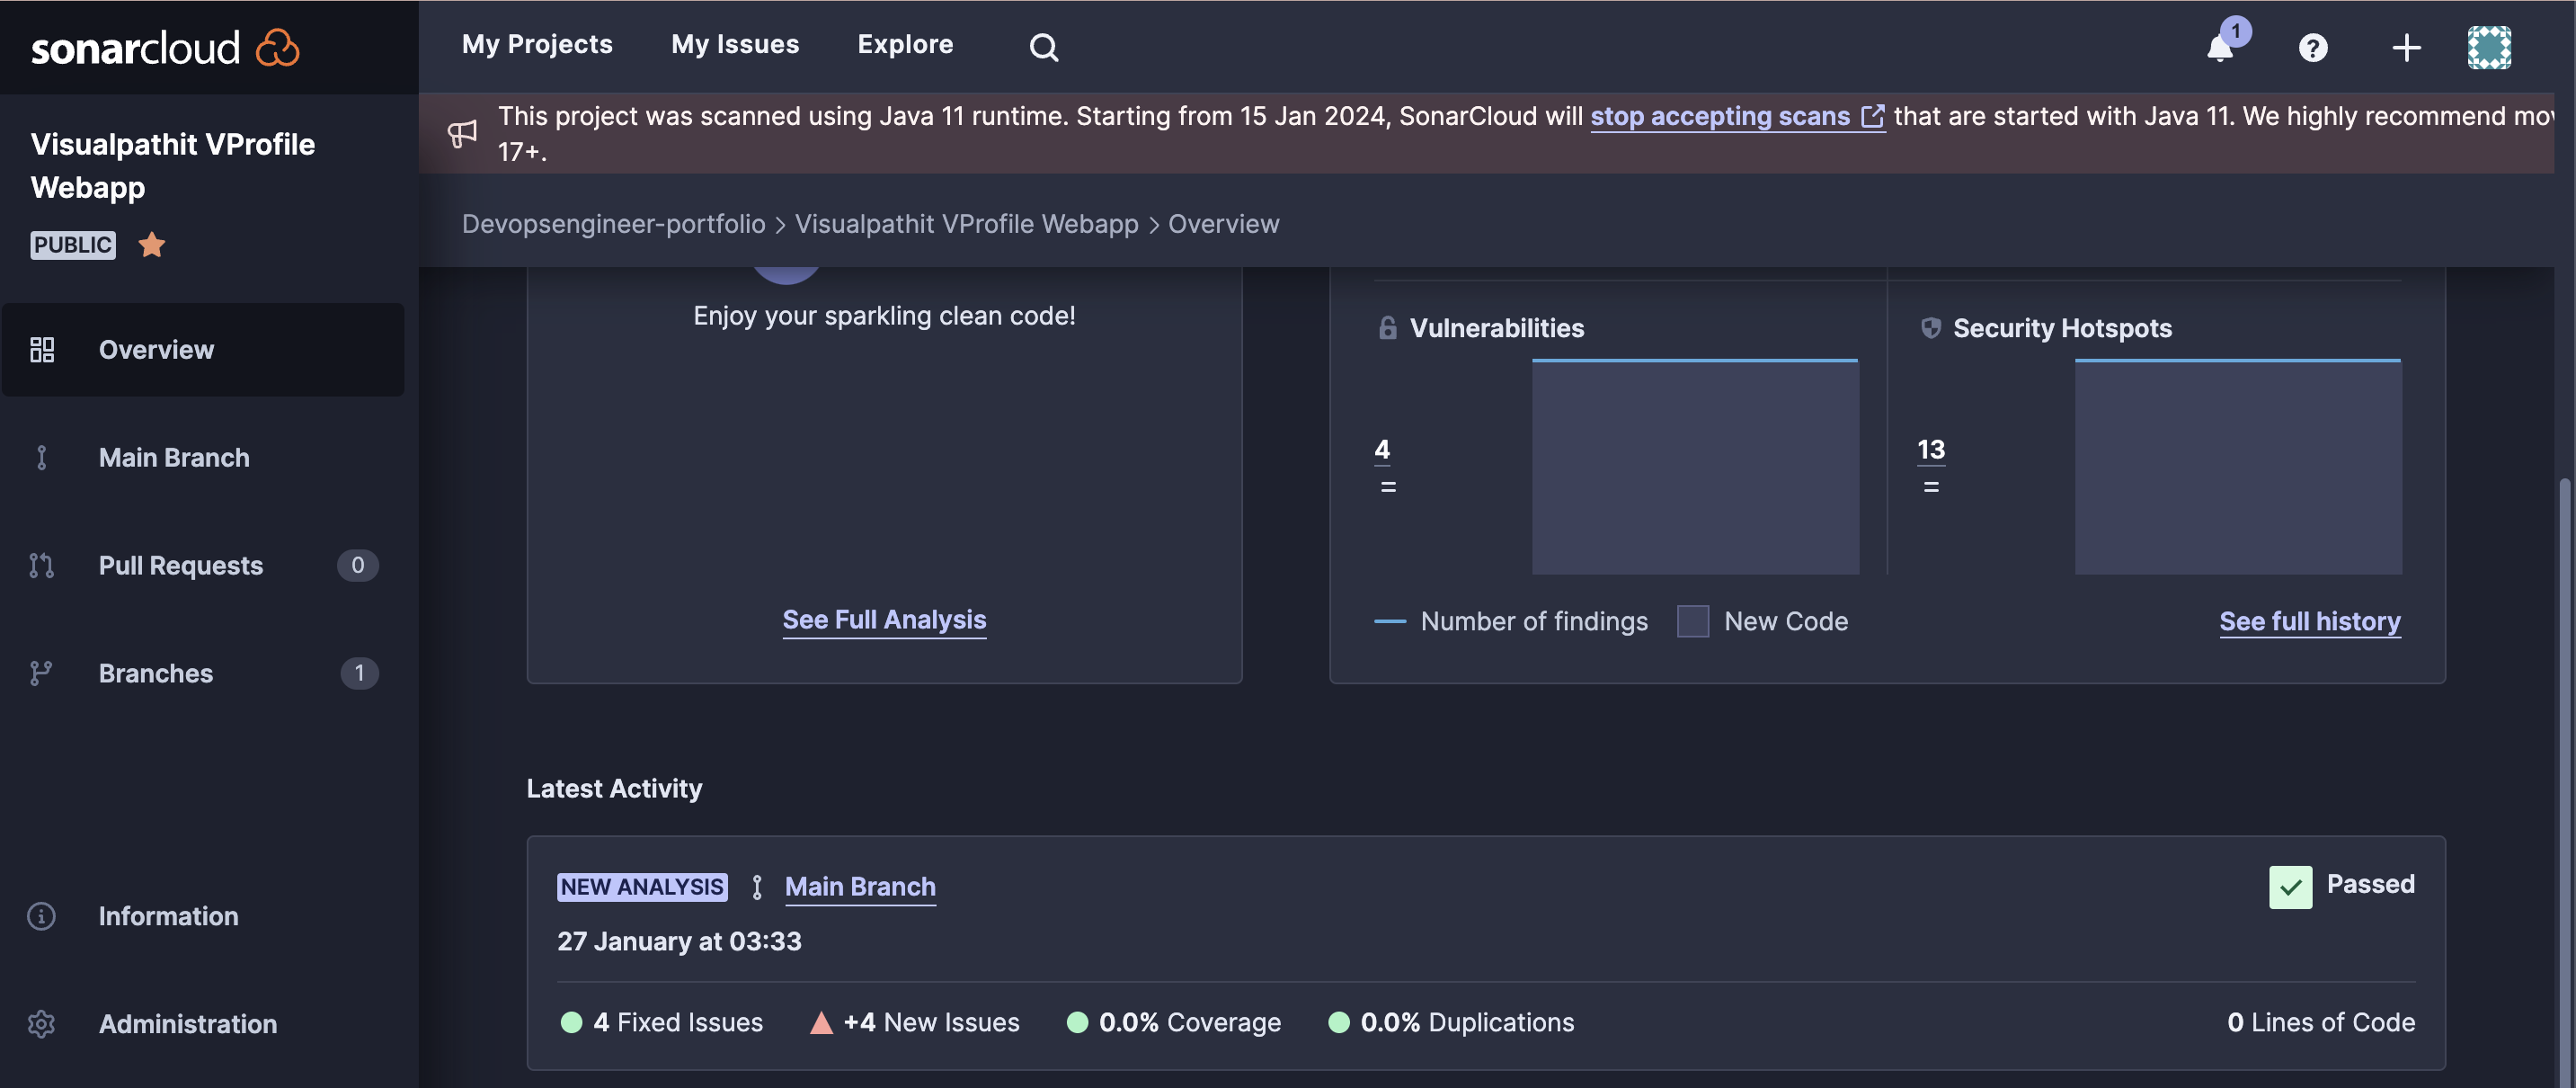Click Devopsengineer-portfolio in breadcrumb

coord(613,224)
